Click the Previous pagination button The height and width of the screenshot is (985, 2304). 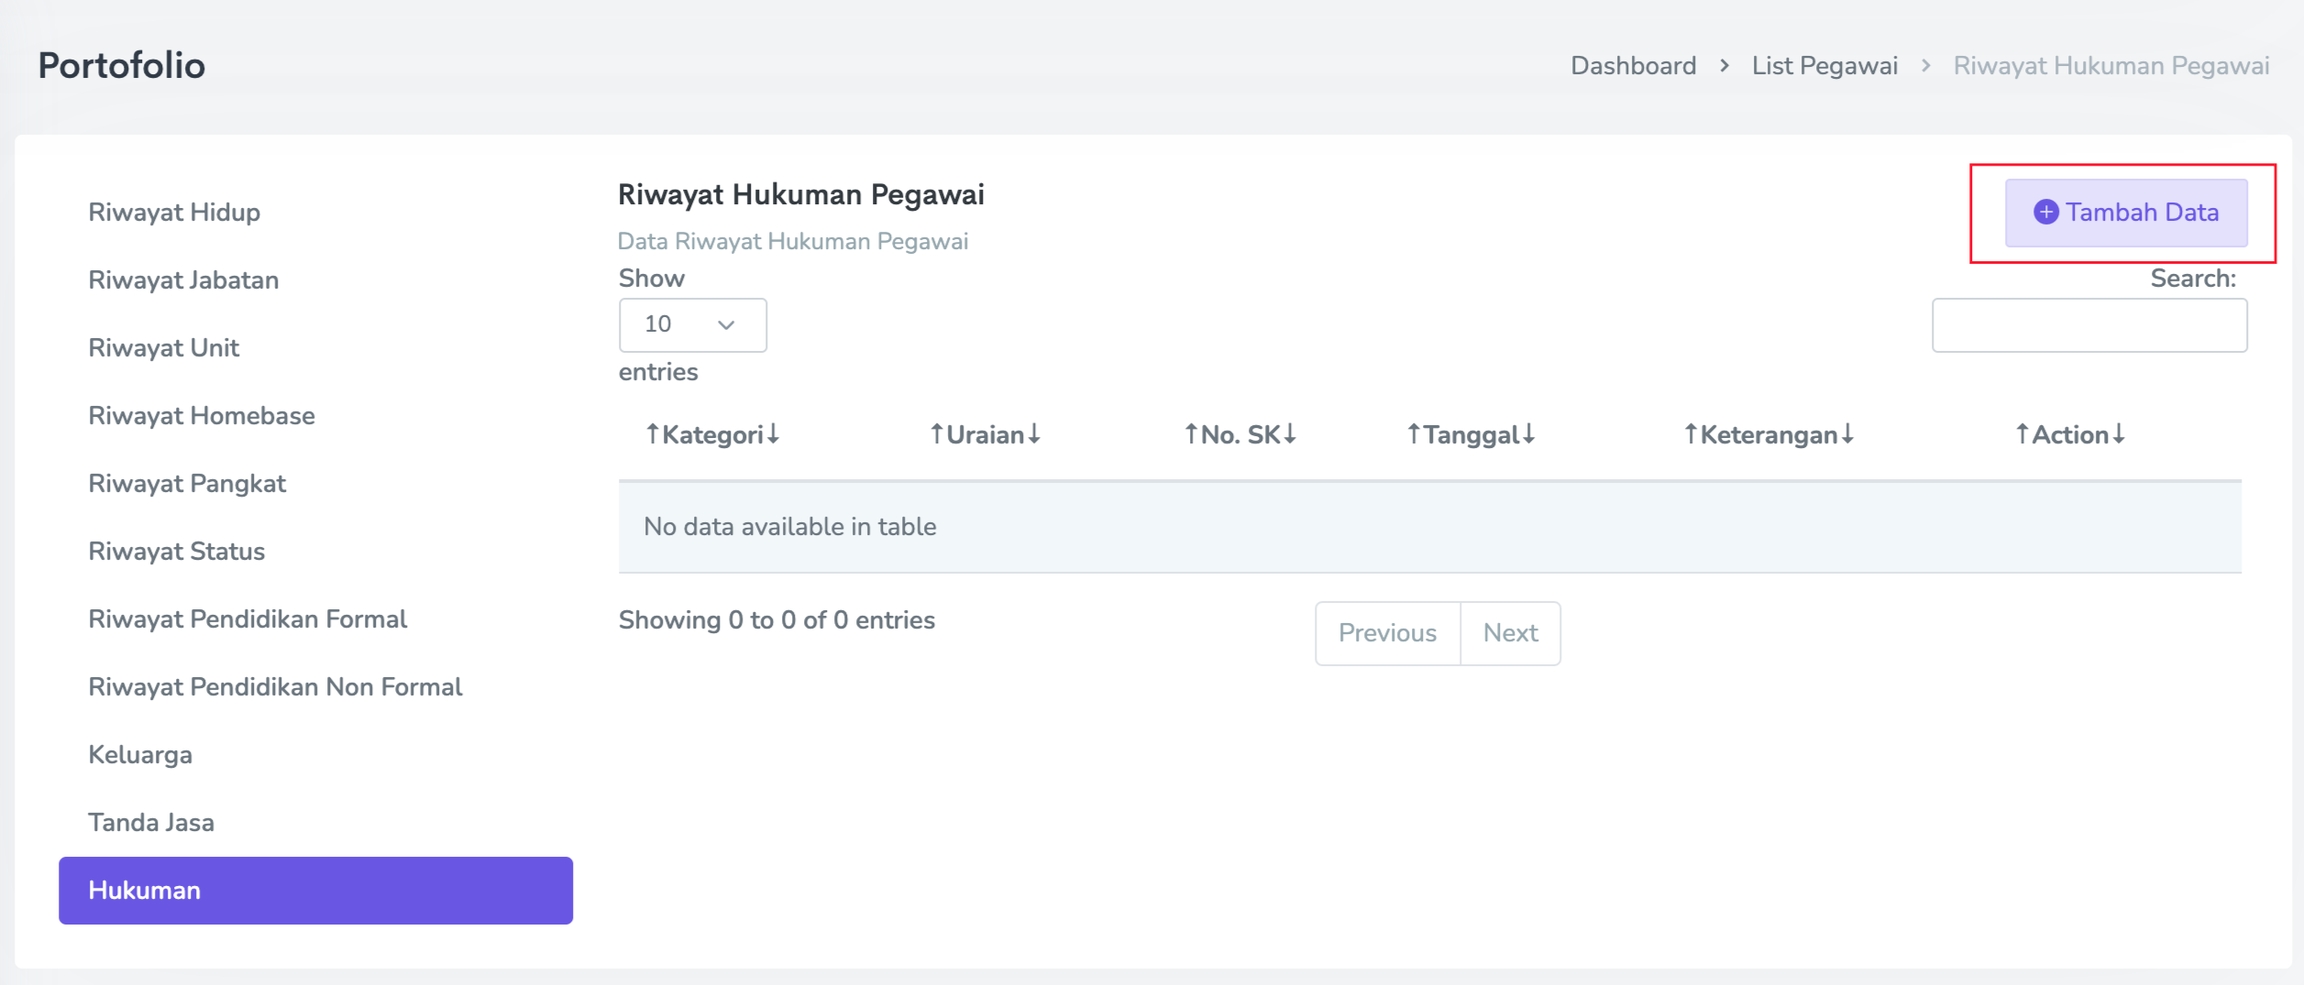[1387, 633]
